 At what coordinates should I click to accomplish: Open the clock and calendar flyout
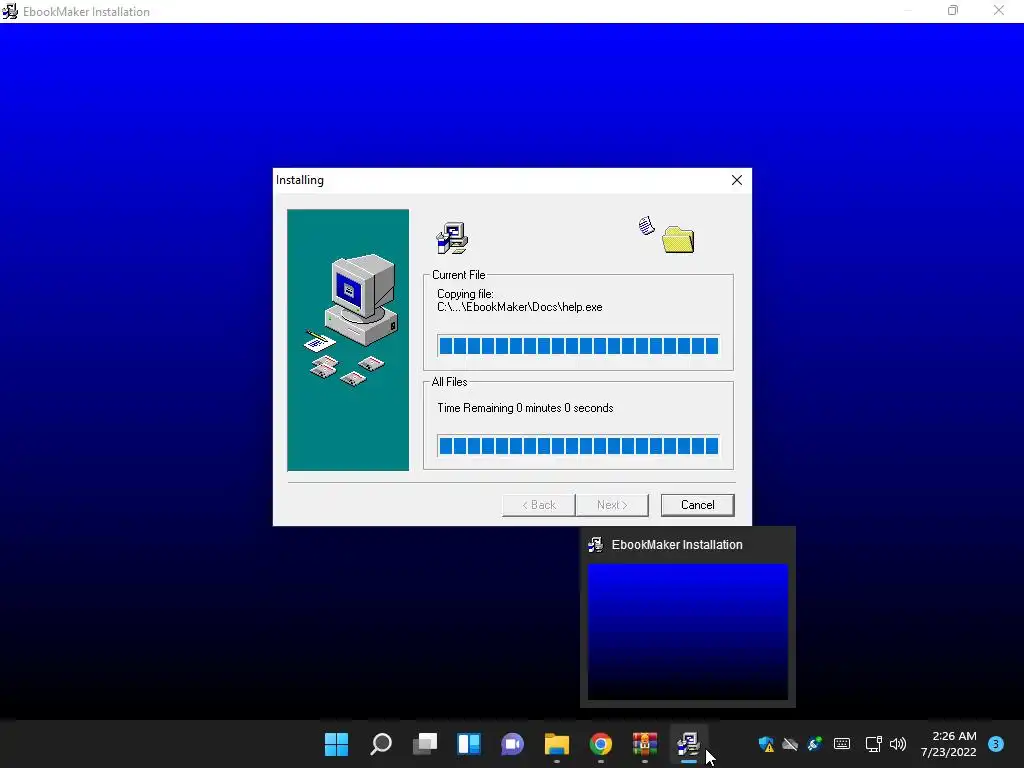tap(948, 744)
